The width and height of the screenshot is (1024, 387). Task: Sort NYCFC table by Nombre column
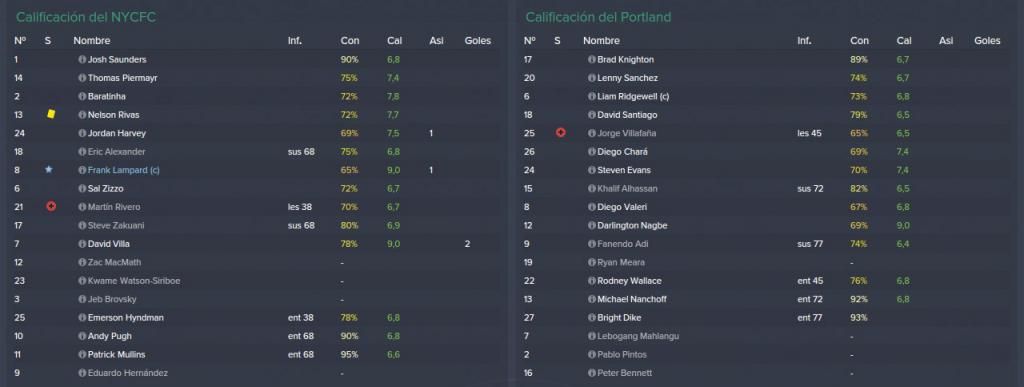click(91, 40)
